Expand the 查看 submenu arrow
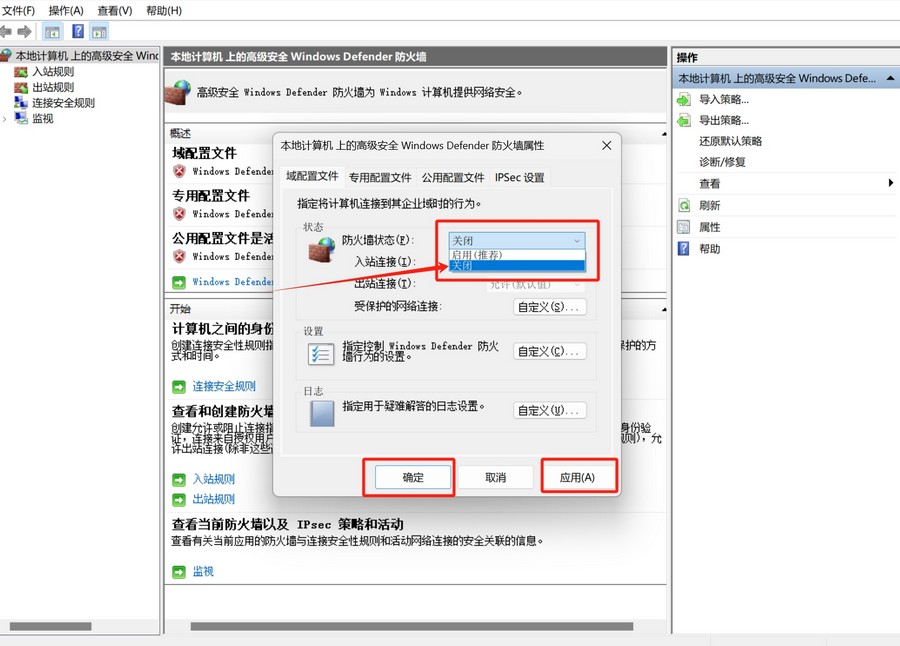The image size is (900, 646). tap(890, 183)
